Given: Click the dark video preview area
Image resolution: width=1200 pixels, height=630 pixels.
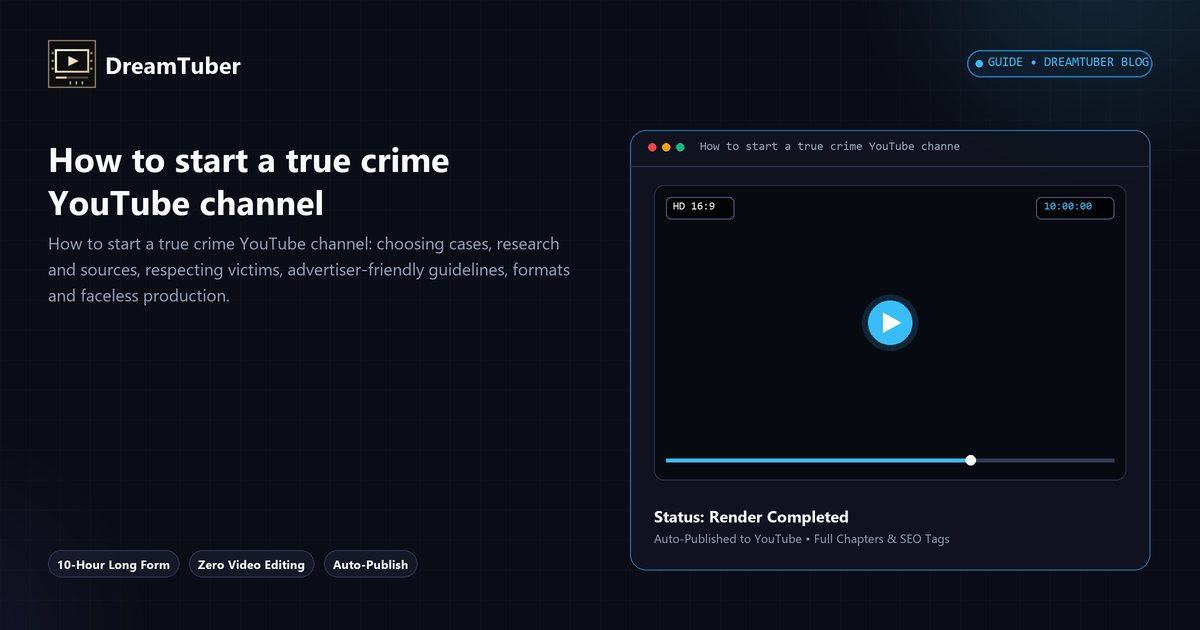Looking at the screenshot, I should [890, 332].
